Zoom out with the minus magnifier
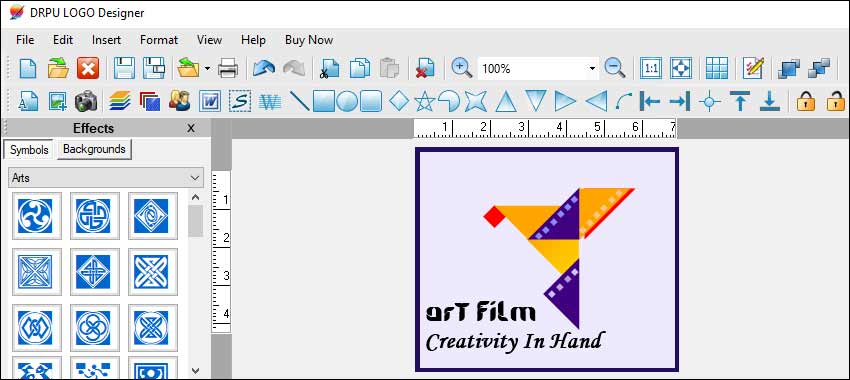 tap(615, 68)
